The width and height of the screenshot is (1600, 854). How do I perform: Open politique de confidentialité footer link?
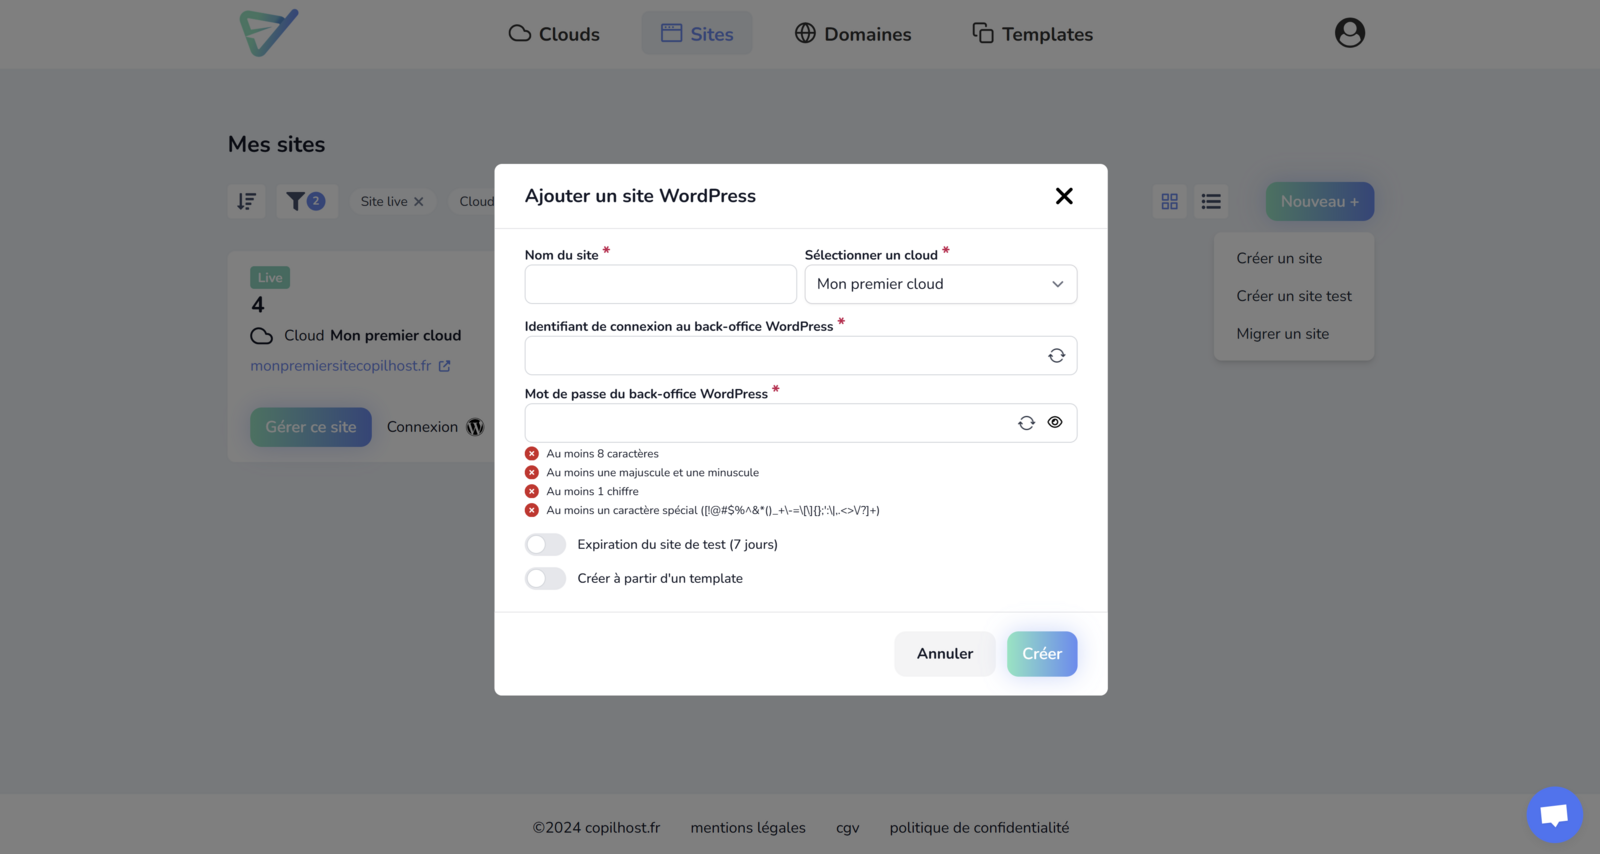pyautogui.click(x=979, y=828)
